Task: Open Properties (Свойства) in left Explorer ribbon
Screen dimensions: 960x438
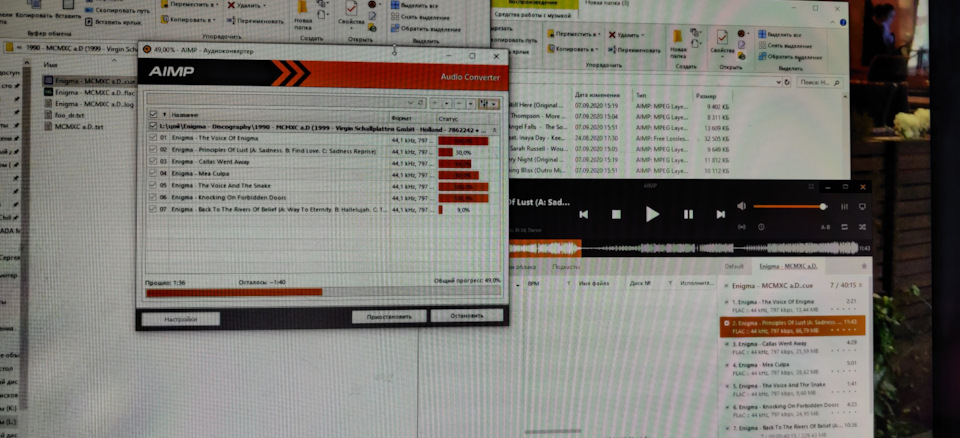Action: [x=351, y=15]
